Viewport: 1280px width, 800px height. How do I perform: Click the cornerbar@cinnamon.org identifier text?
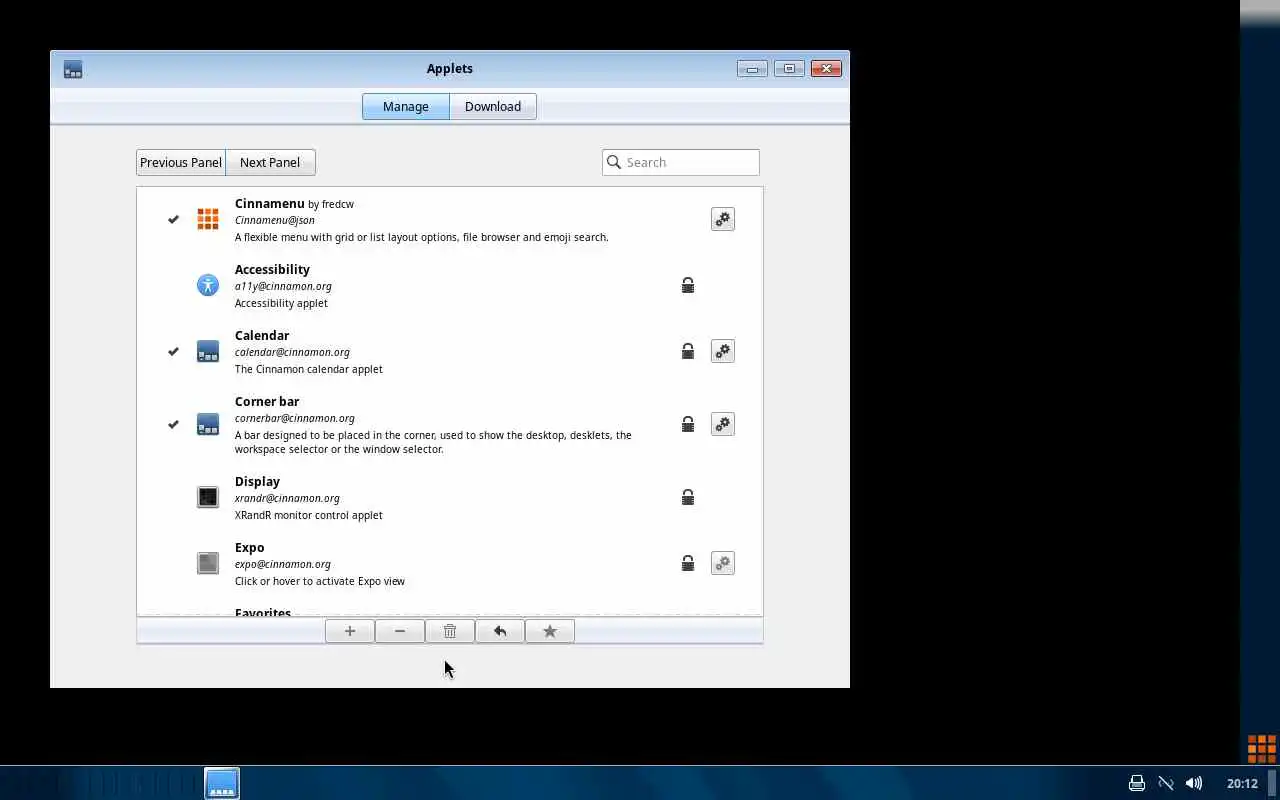coord(295,418)
